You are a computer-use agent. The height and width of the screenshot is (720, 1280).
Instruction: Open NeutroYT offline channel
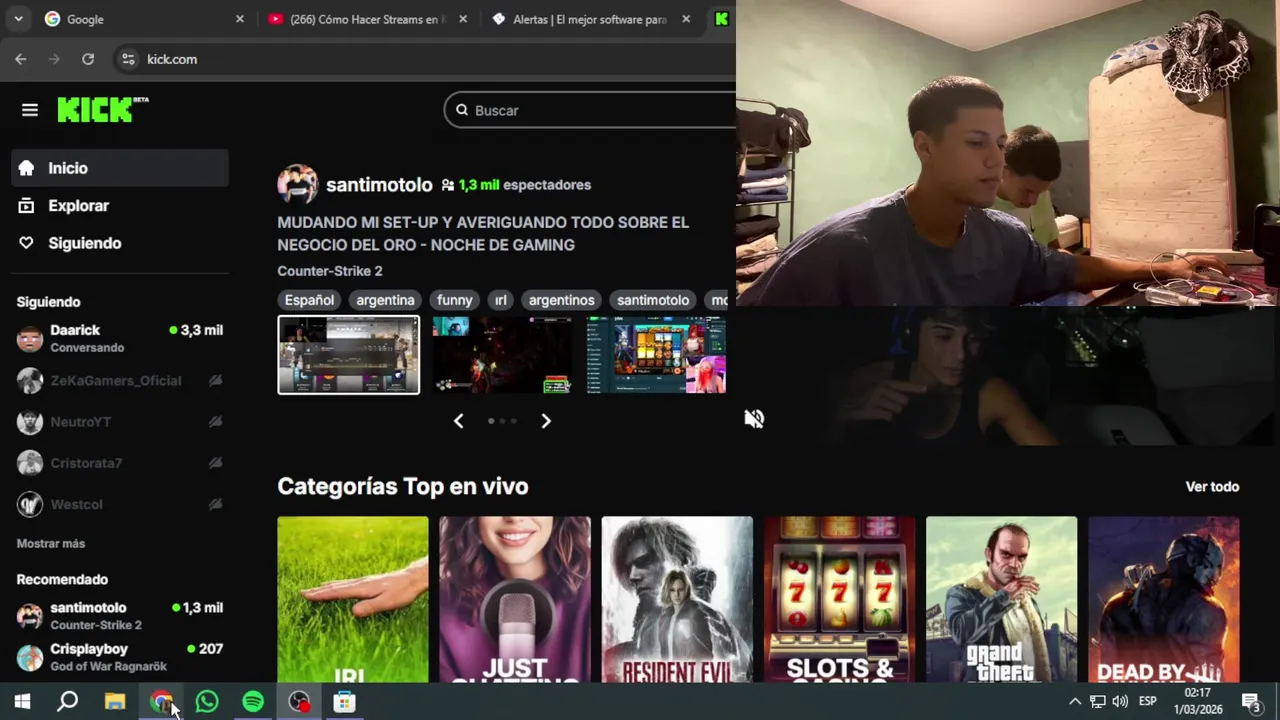click(x=120, y=422)
